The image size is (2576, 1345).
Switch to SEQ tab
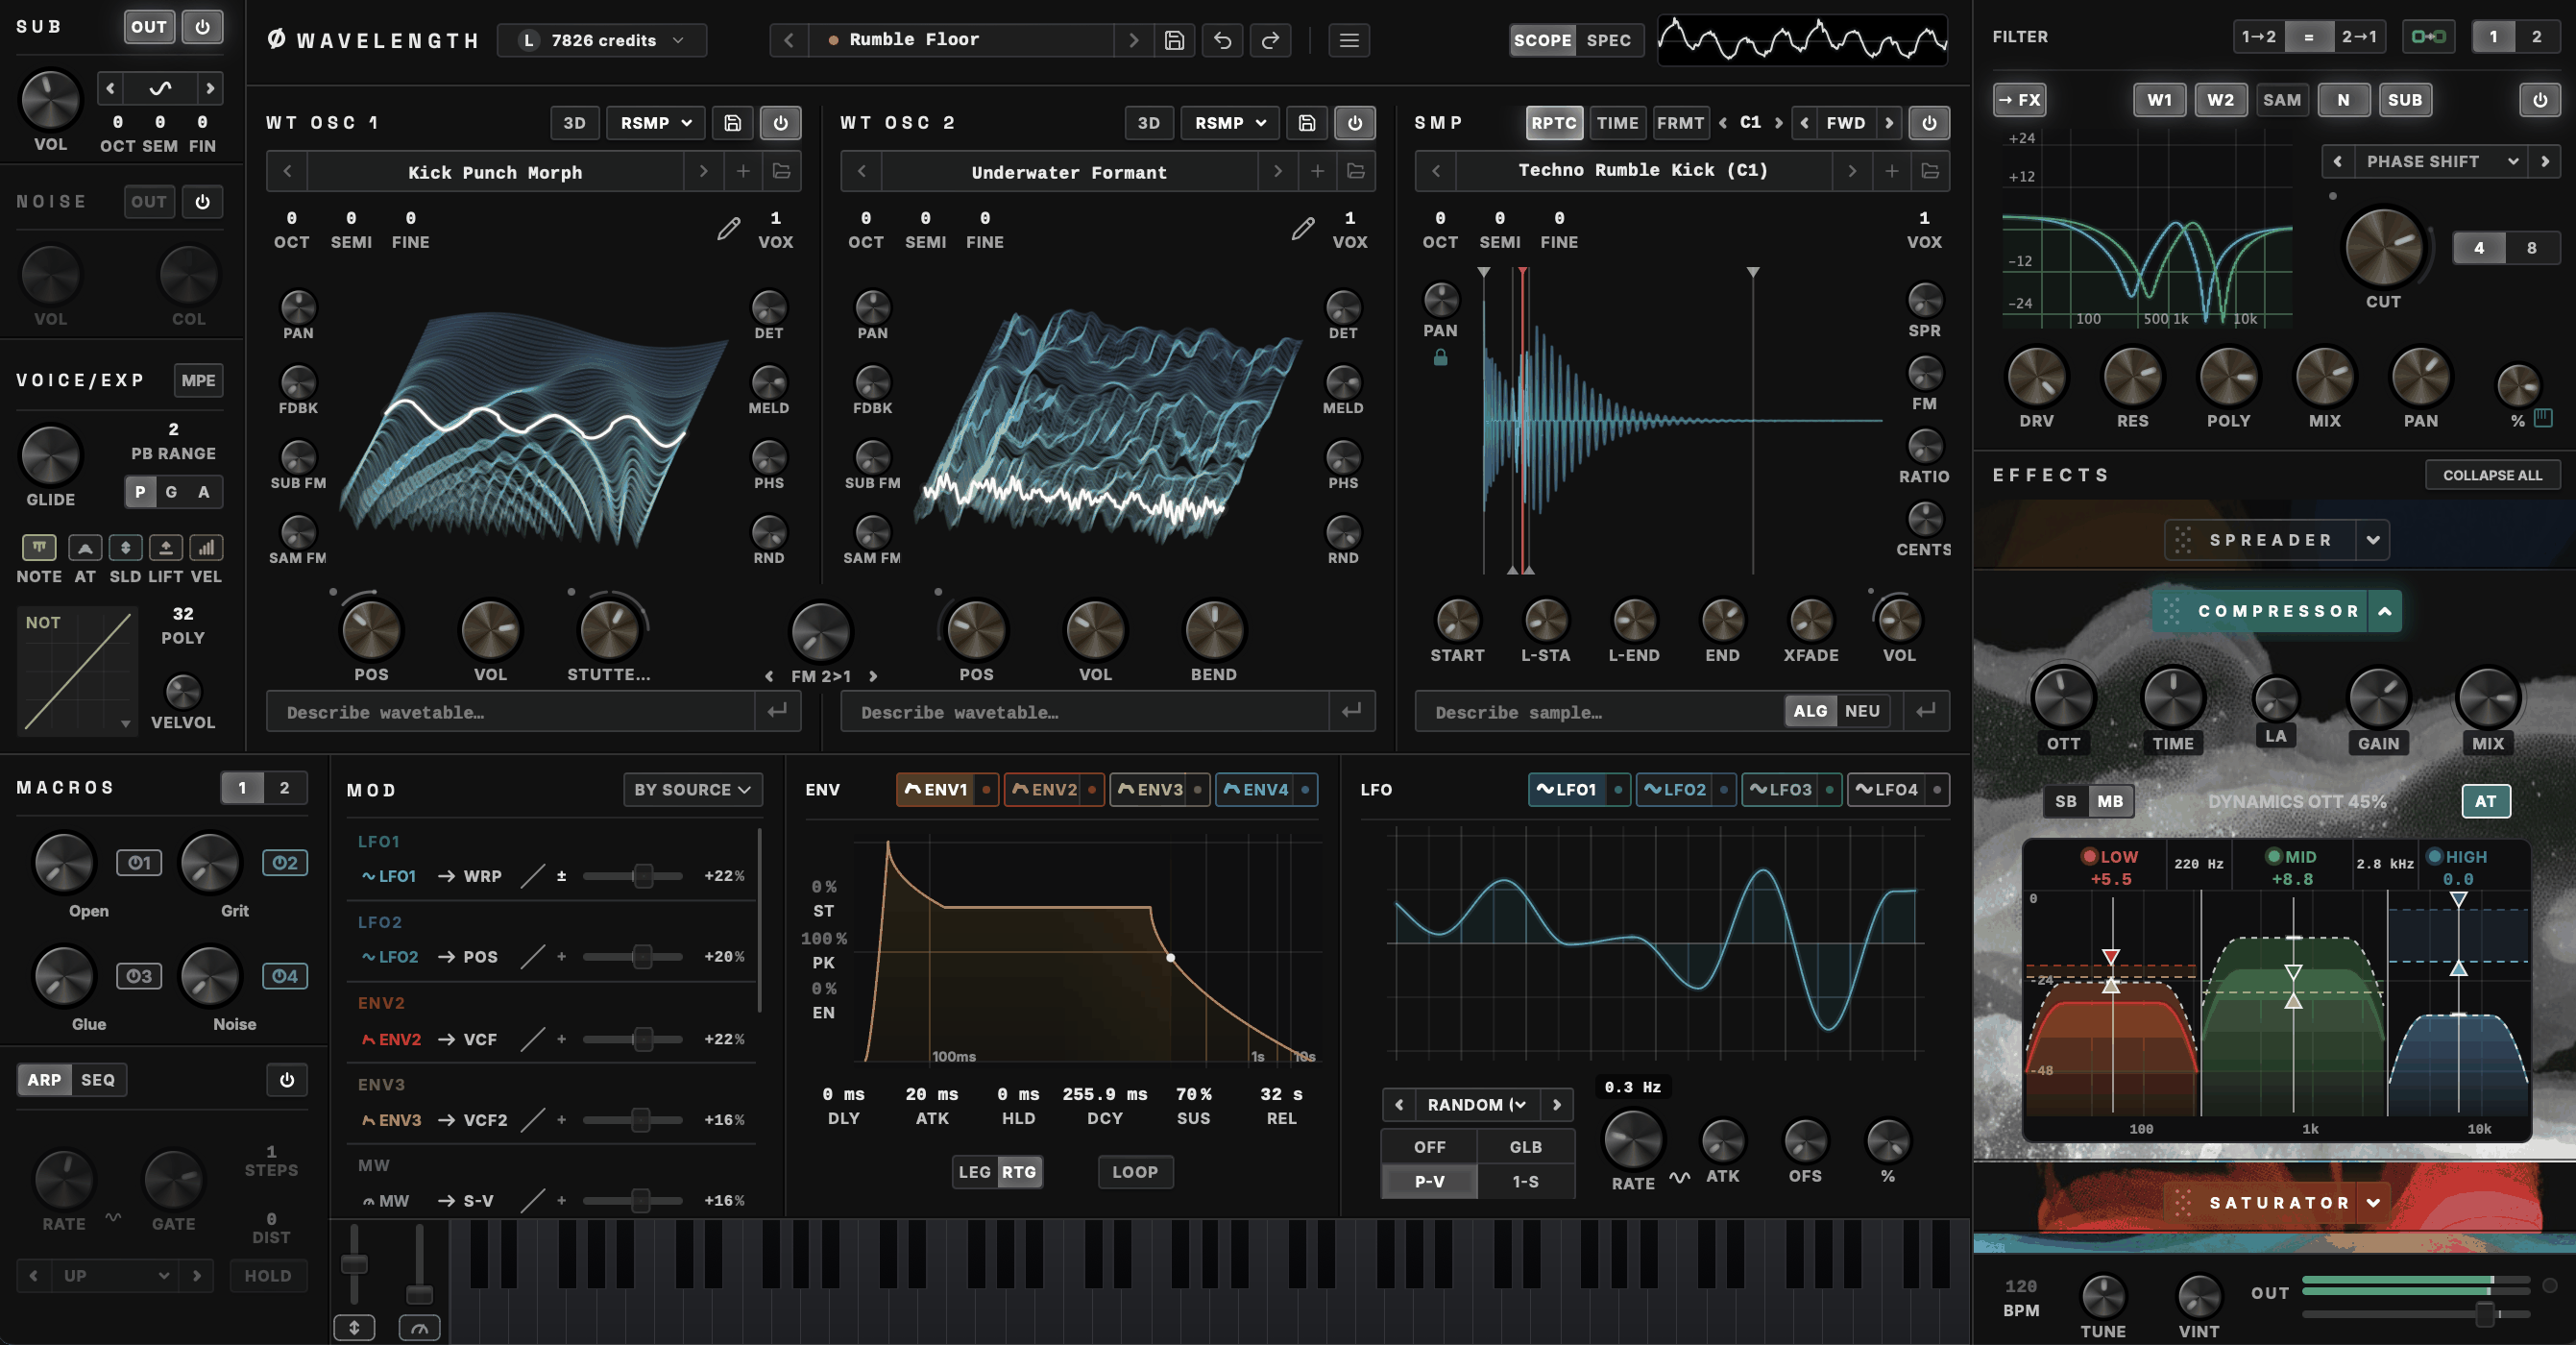click(x=98, y=1080)
